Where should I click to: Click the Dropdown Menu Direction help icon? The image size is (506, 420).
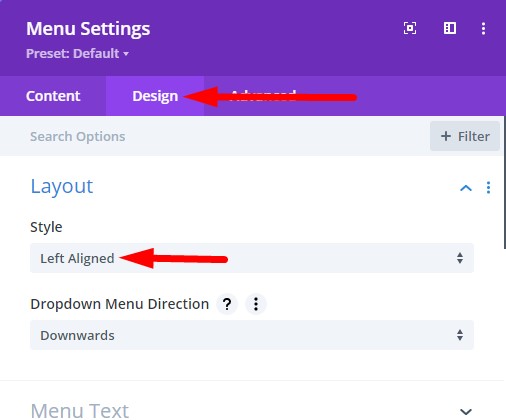(227, 304)
